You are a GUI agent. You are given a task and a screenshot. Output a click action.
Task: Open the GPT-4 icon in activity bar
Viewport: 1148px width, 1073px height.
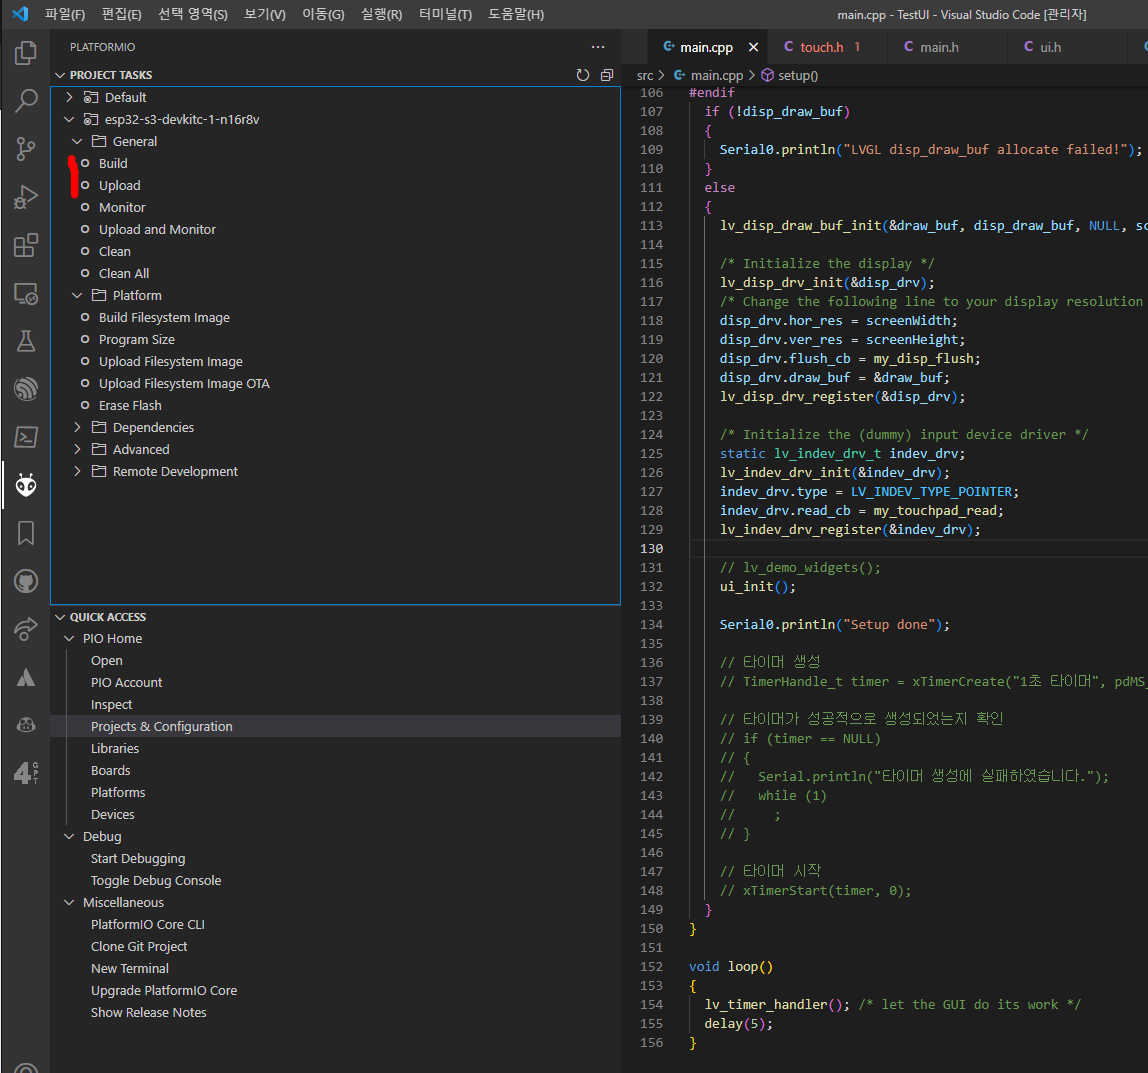tap(26, 773)
